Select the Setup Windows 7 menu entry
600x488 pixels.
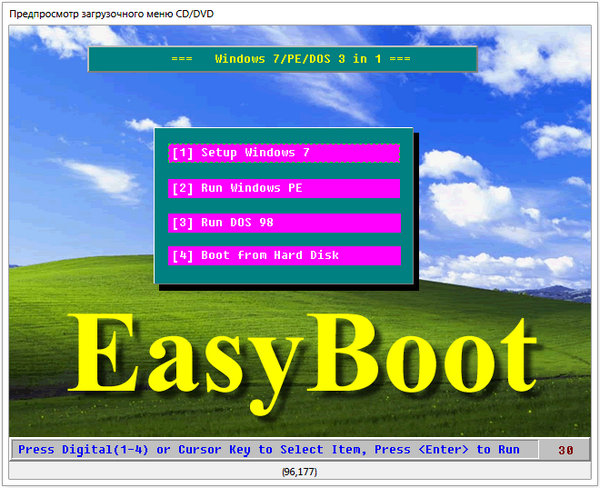pyautogui.click(x=284, y=153)
